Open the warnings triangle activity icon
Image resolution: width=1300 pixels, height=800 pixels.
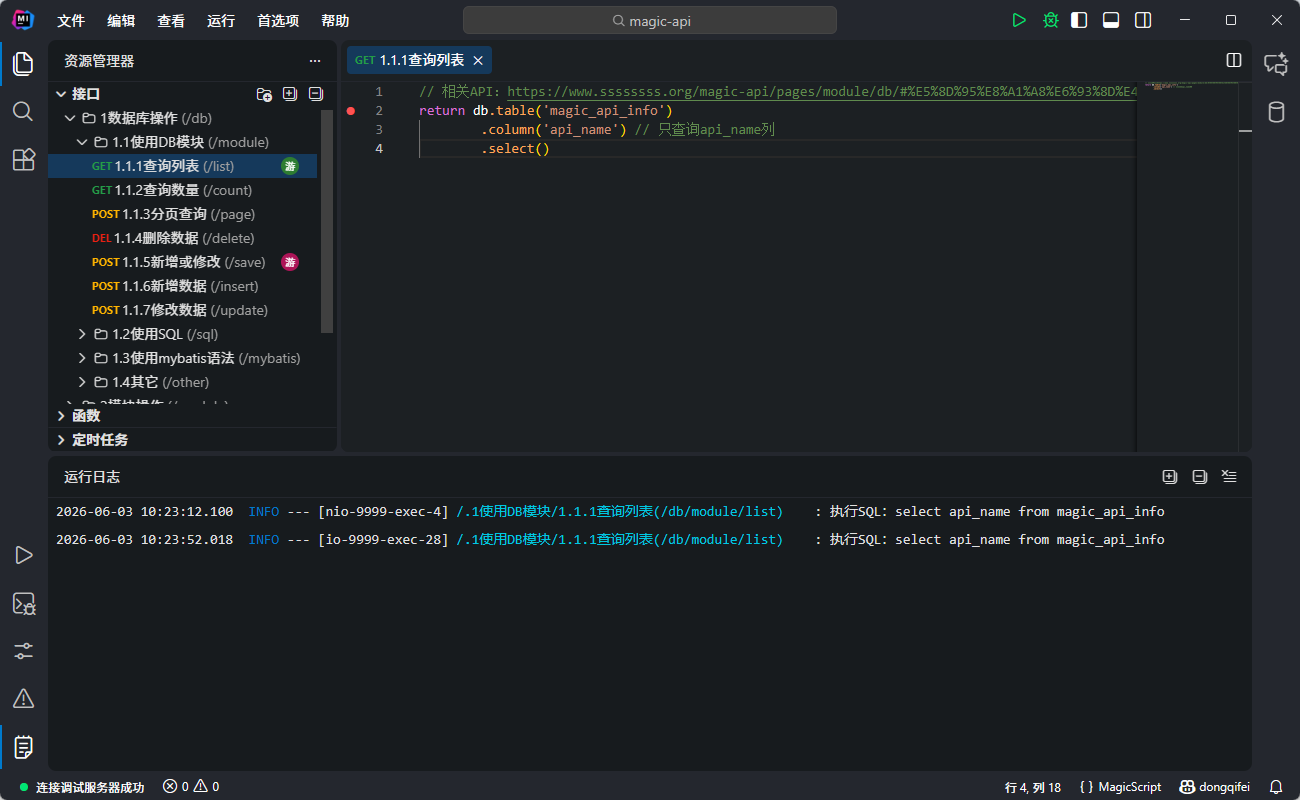coord(23,698)
